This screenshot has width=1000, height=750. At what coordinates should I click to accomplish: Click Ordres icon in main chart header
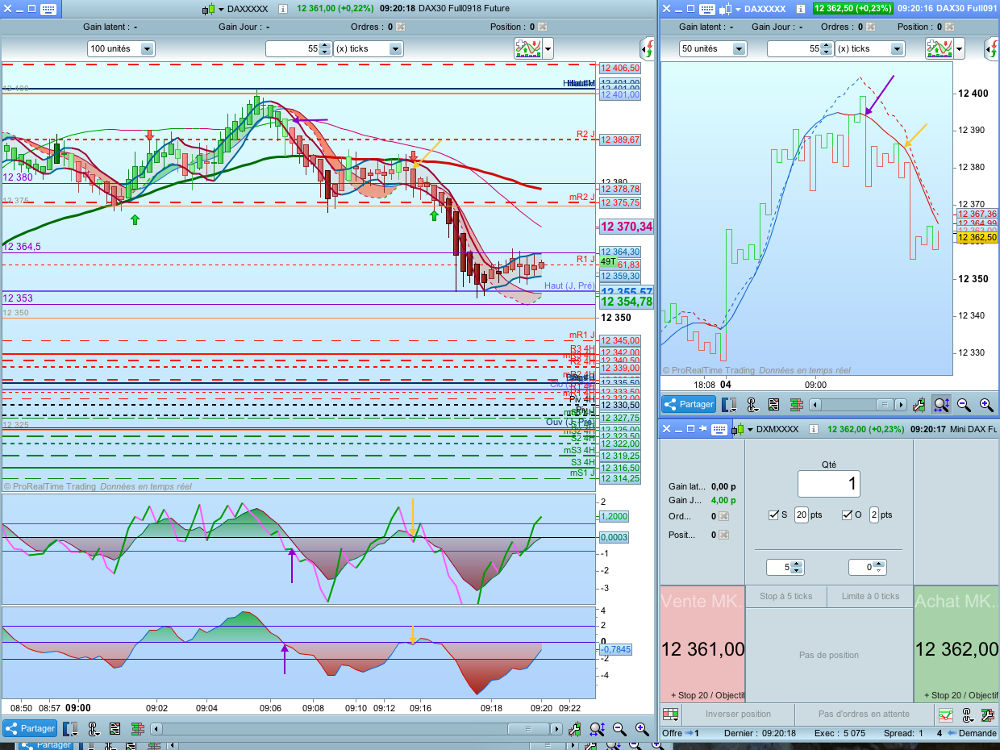tap(400, 27)
